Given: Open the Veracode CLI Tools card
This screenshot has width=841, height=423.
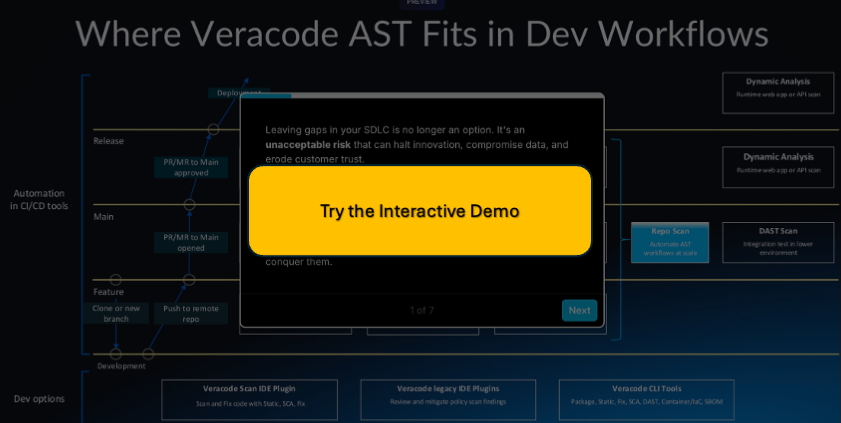Looking at the screenshot, I should (x=646, y=399).
